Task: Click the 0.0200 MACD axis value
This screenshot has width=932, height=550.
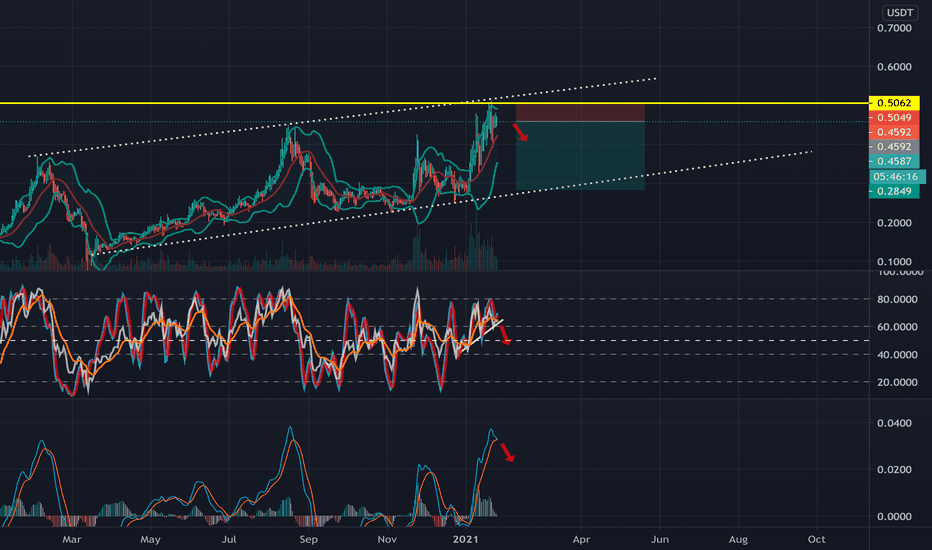Action: click(x=894, y=470)
